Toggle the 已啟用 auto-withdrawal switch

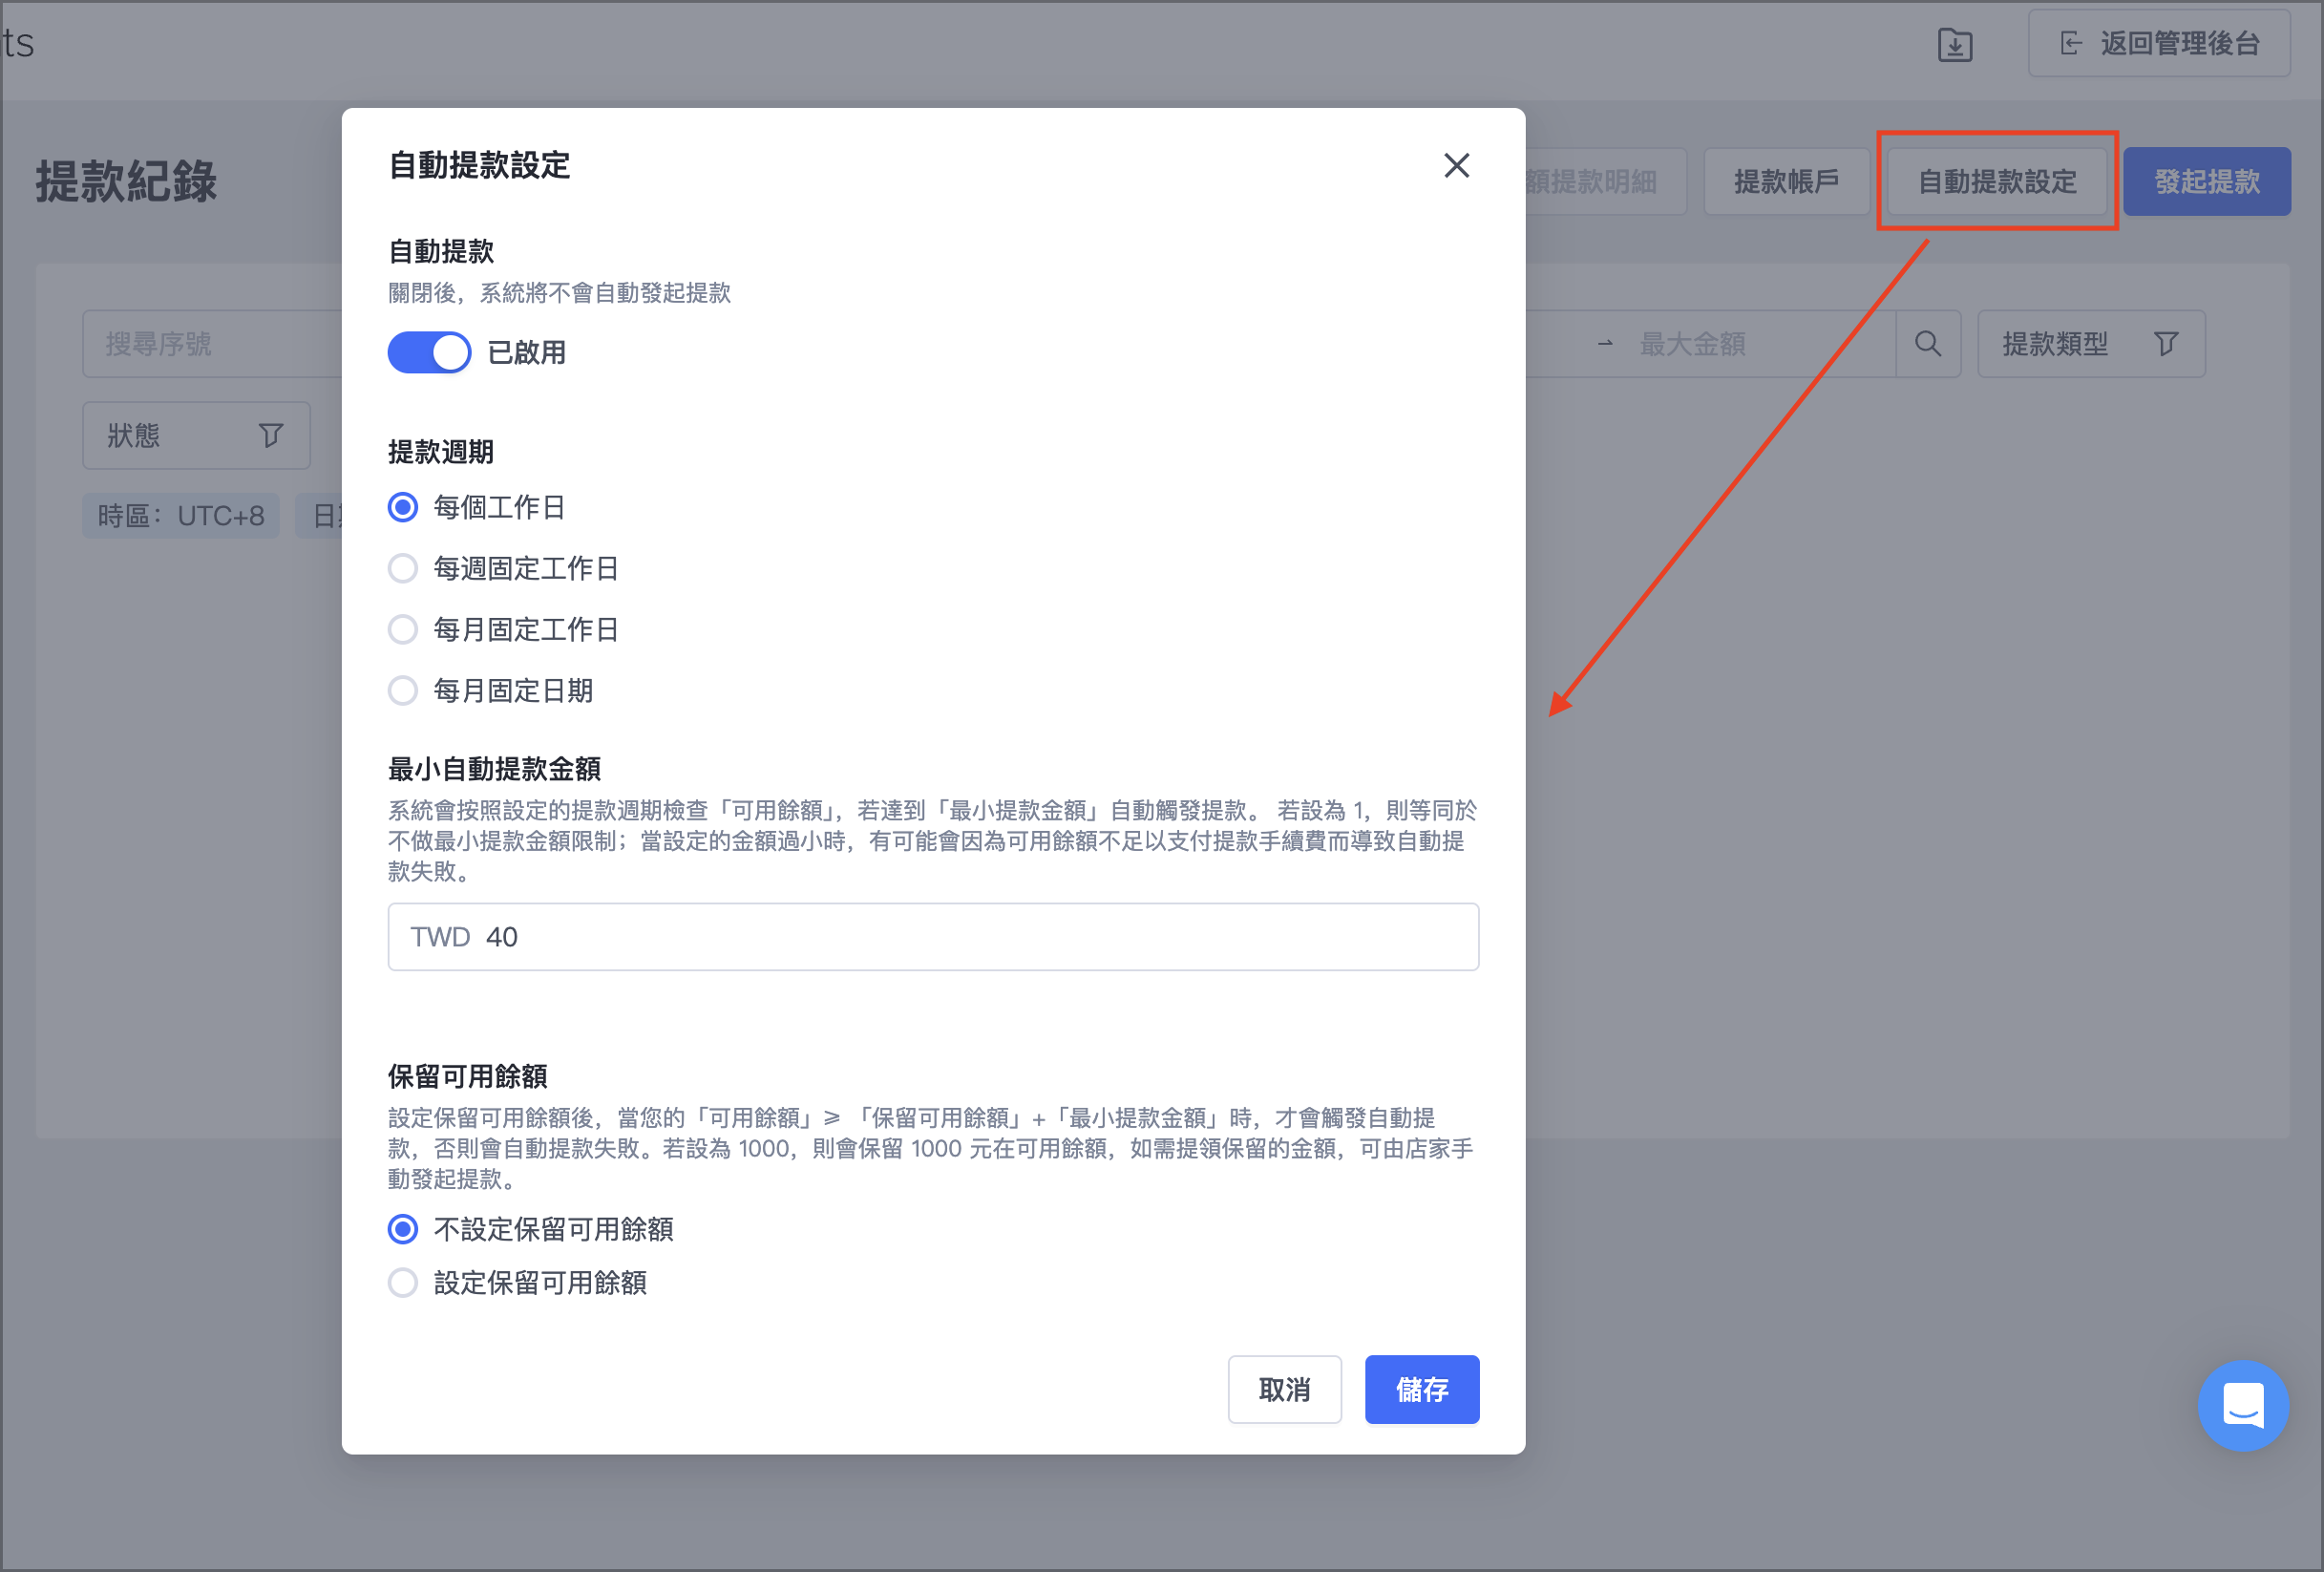tap(429, 352)
